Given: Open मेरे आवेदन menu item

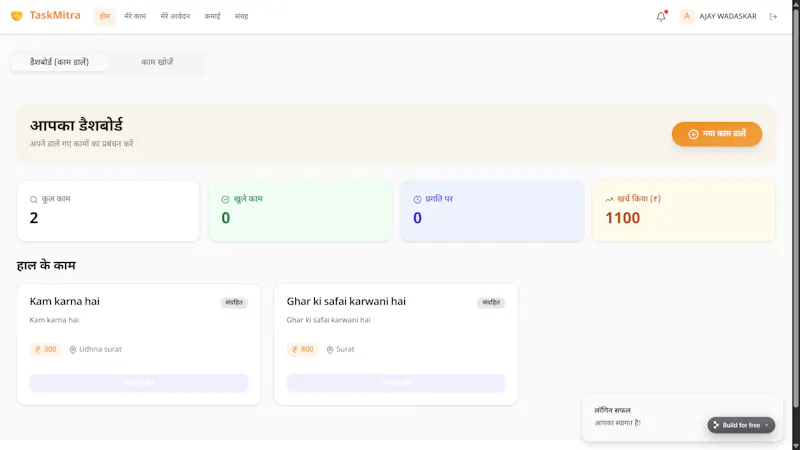Looking at the screenshot, I should 175,16.
